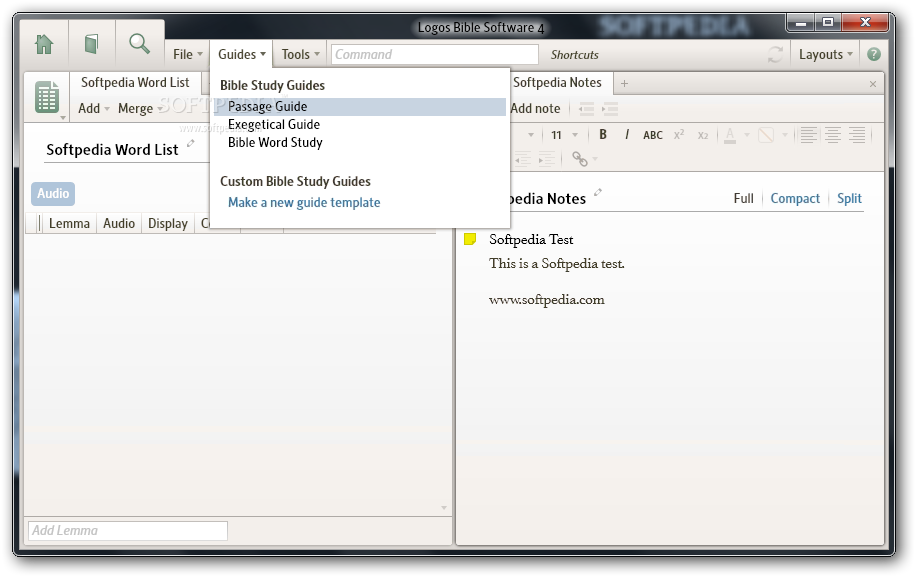
Task: Click the Softpedia Word List document title
Action: (112, 150)
